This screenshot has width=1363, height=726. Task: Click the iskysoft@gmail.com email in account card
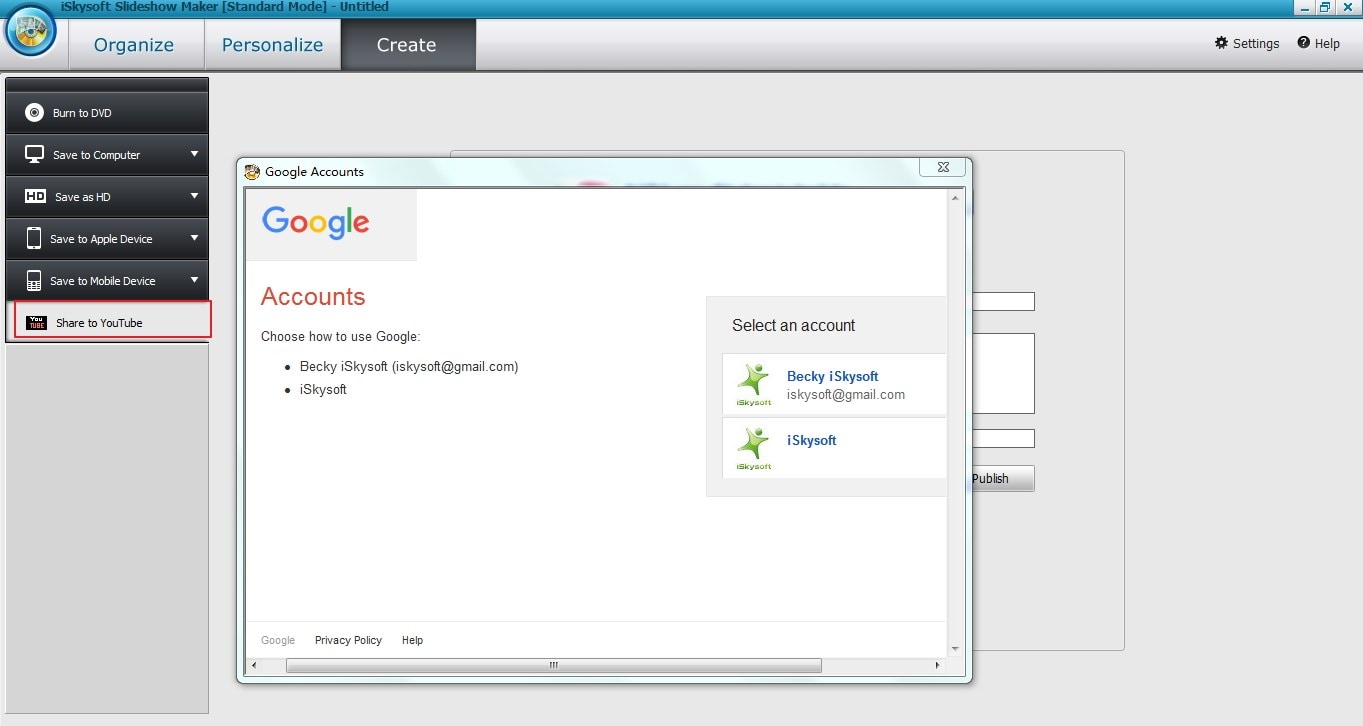(x=846, y=394)
